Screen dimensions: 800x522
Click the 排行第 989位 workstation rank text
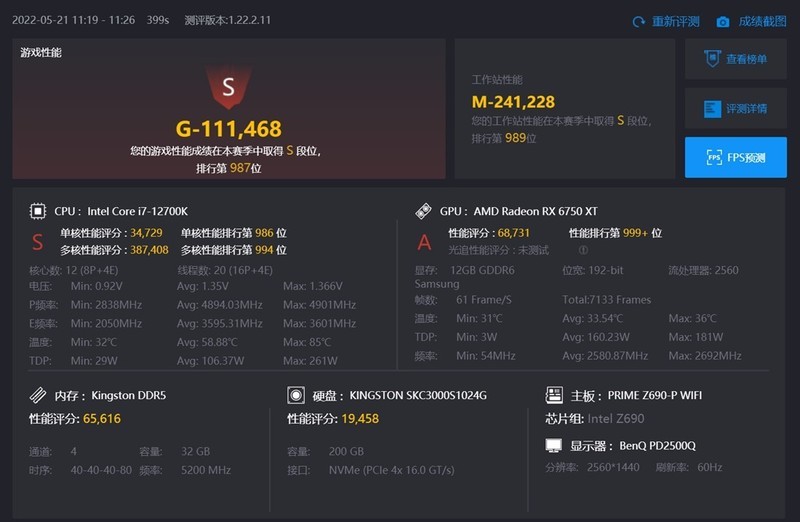pyautogui.click(x=504, y=138)
